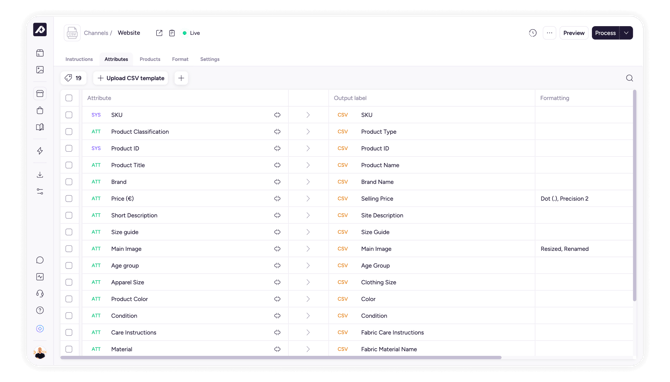Click mapping icon in Material row
Screen dimensions: 670x382
(277, 349)
